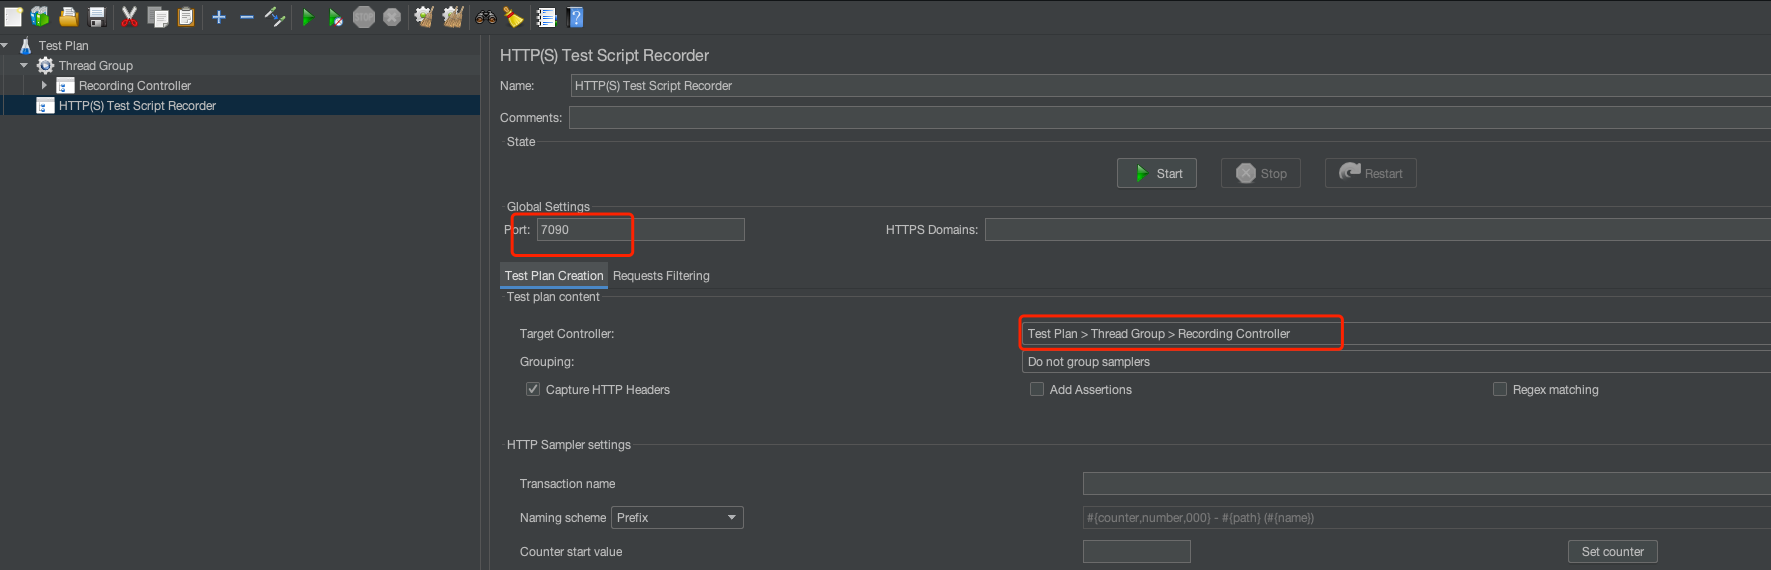Click the Port input field

tap(640, 230)
